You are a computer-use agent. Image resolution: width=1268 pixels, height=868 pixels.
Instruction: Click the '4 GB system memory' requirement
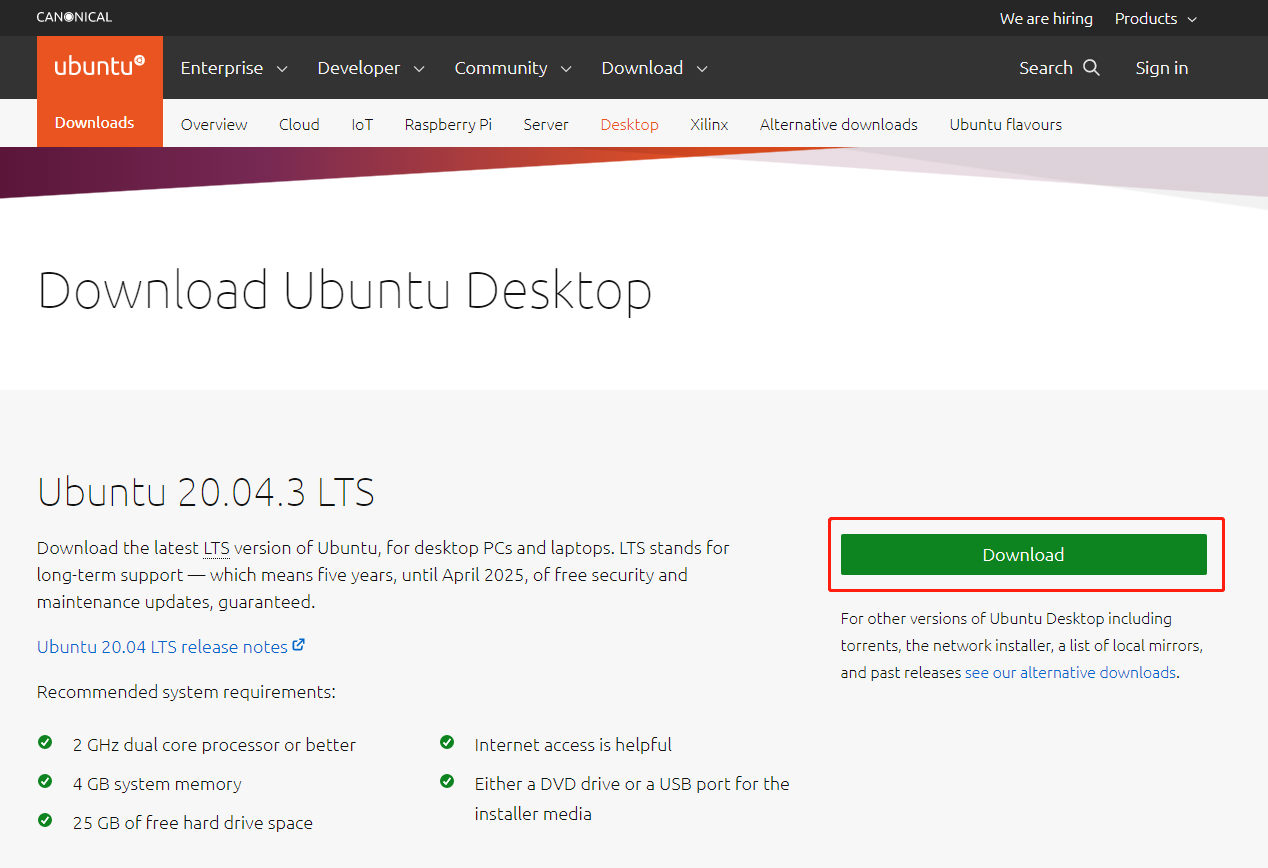pyautogui.click(x=157, y=784)
